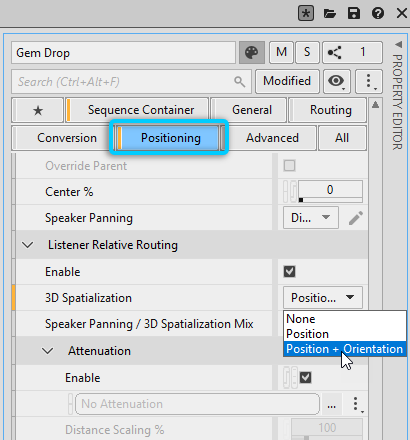
Task: Mute object with M button
Action: 281,52
